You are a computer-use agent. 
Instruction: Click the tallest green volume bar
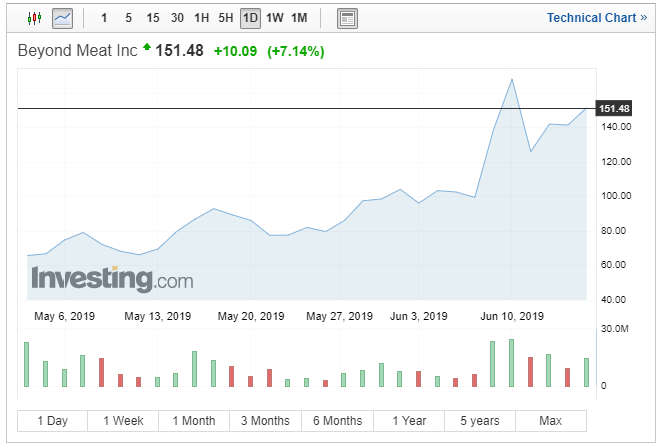511,363
